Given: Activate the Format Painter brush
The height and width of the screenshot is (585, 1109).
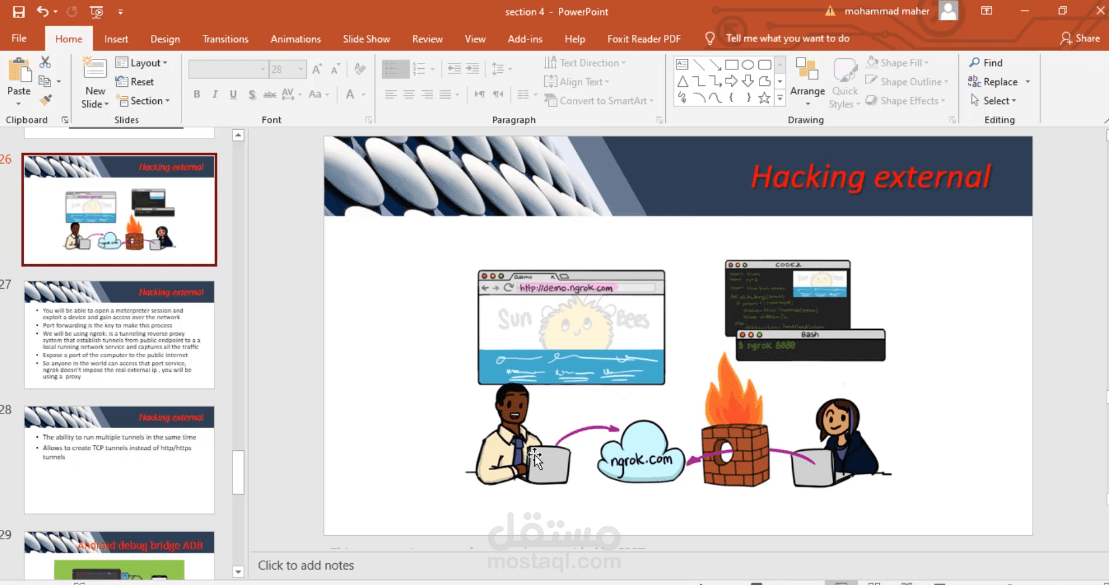Looking at the screenshot, I should [45, 100].
